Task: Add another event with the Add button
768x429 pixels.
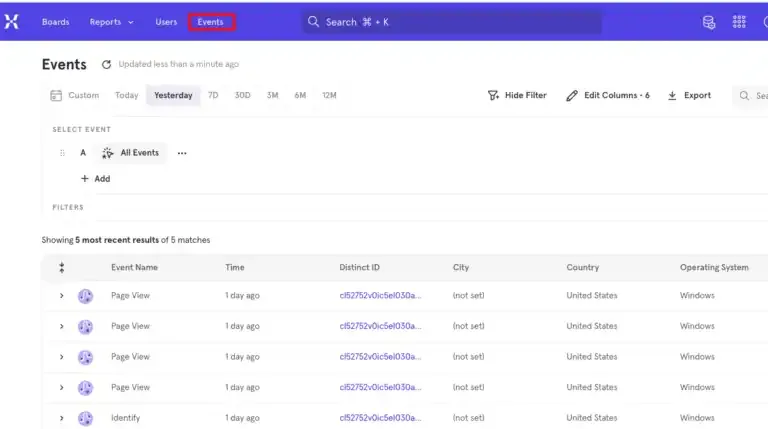Action: (96, 179)
